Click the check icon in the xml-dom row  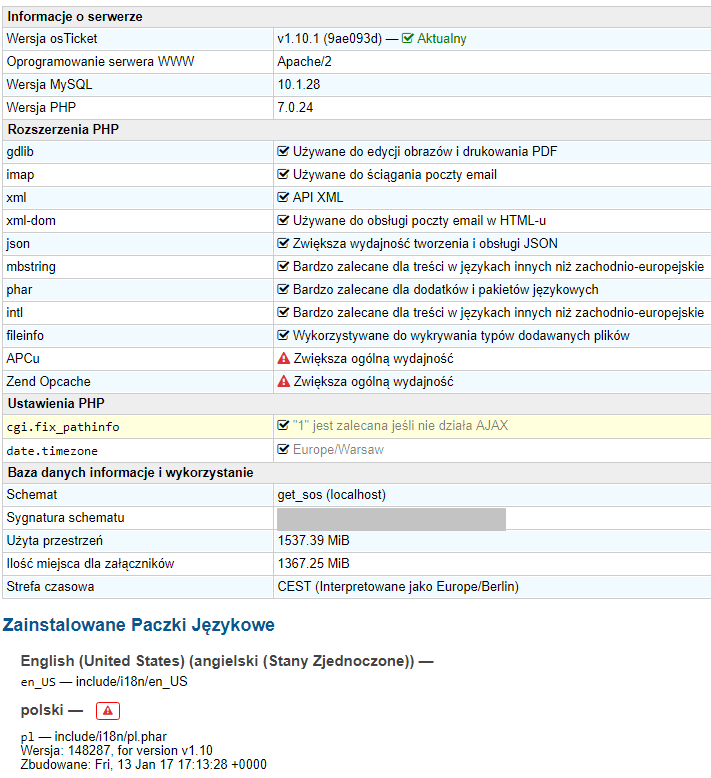(283, 220)
